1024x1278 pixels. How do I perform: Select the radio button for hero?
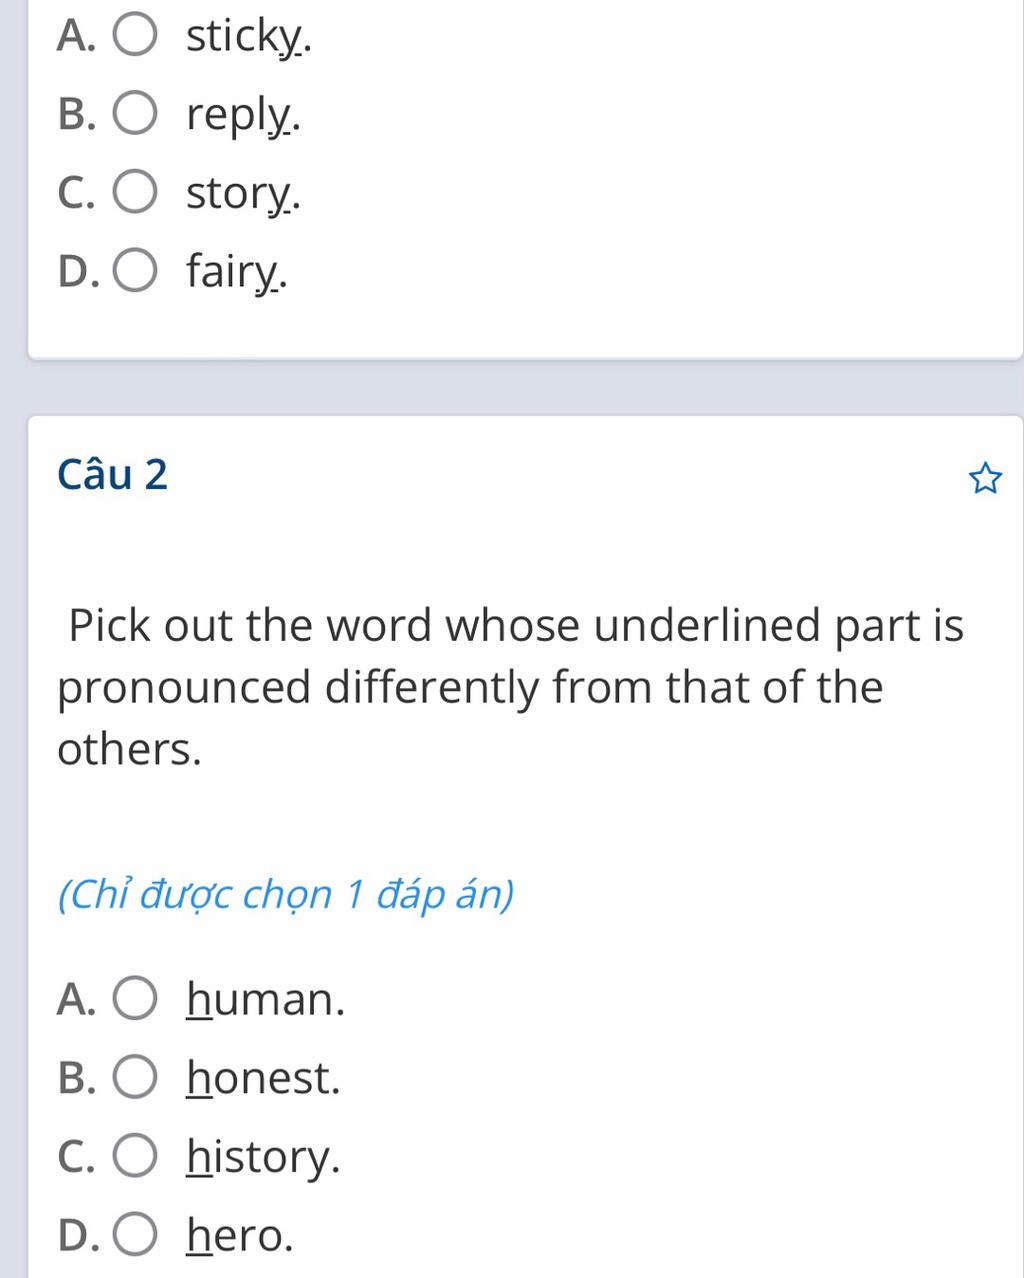(135, 1236)
